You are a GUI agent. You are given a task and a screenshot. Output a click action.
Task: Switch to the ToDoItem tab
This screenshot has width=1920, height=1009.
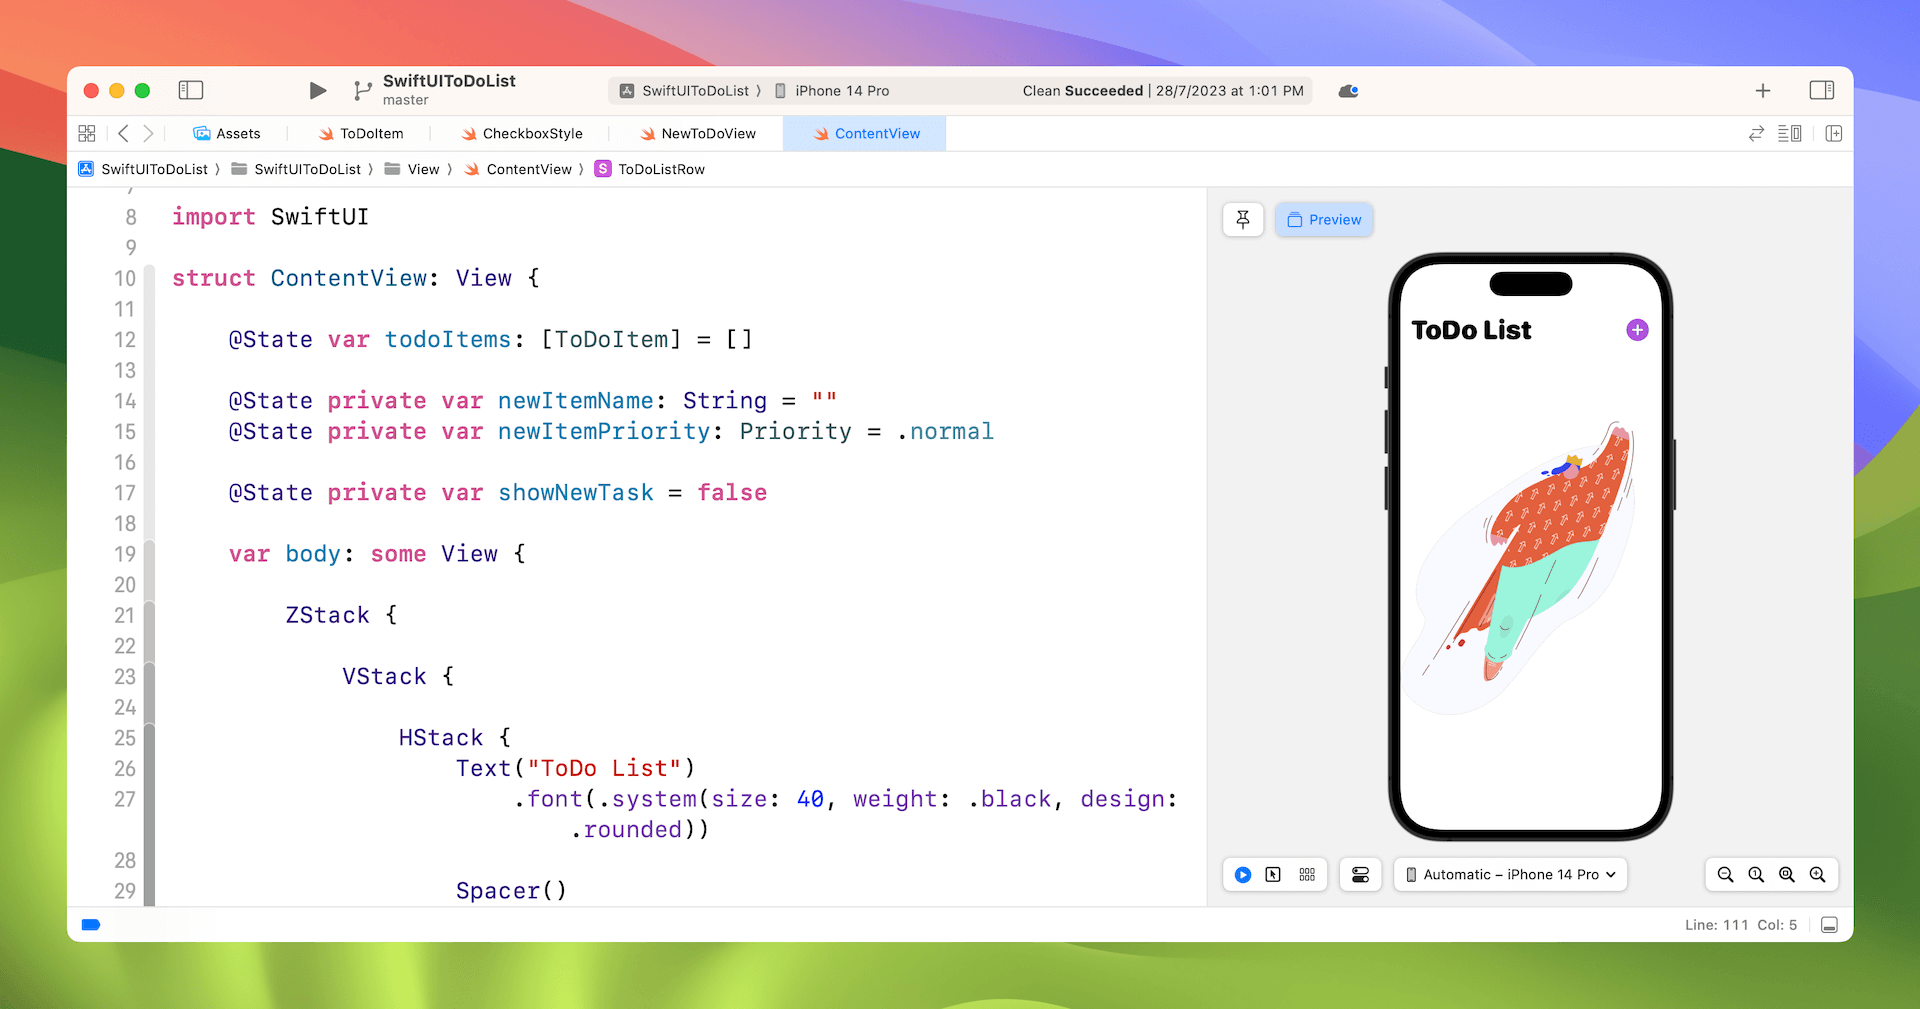pos(361,133)
